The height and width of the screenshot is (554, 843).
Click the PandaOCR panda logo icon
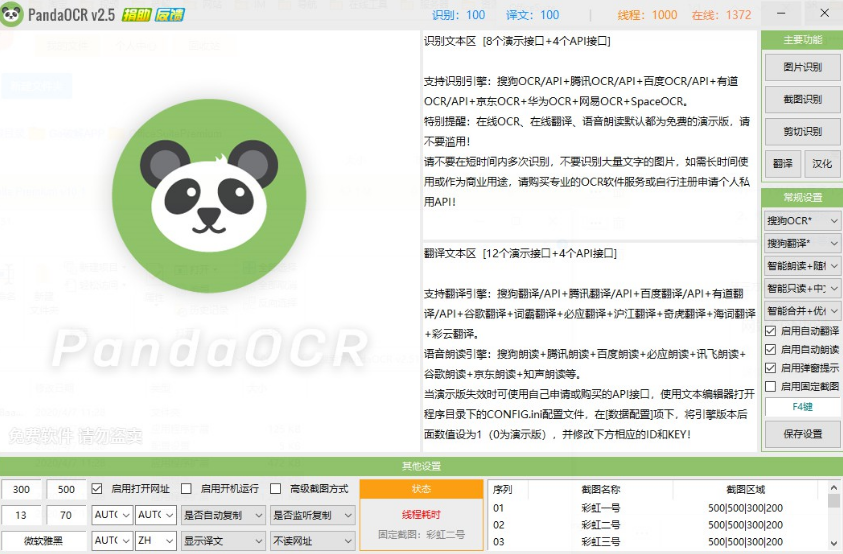pyautogui.click(x=12, y=15)
